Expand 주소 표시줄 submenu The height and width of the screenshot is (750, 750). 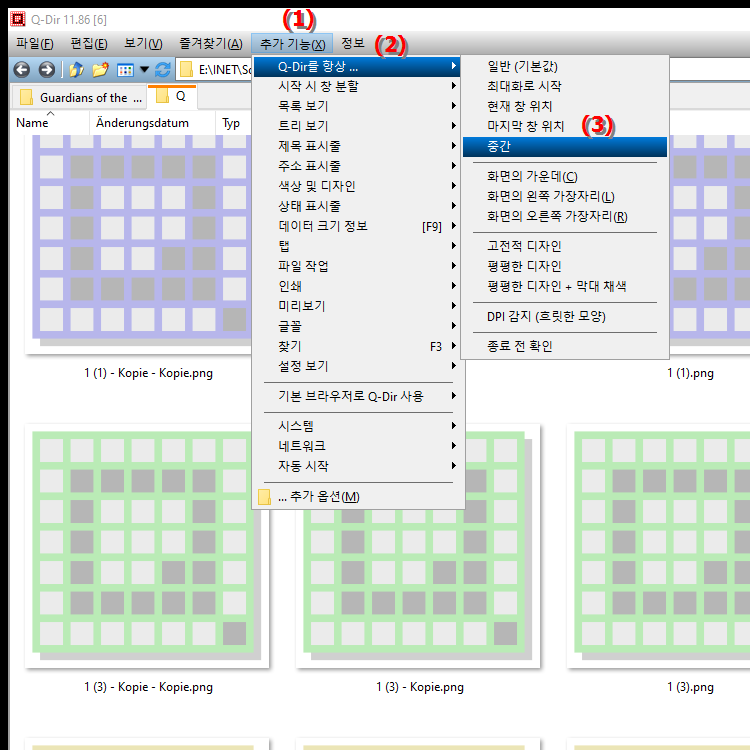click(x=357, y=166)
